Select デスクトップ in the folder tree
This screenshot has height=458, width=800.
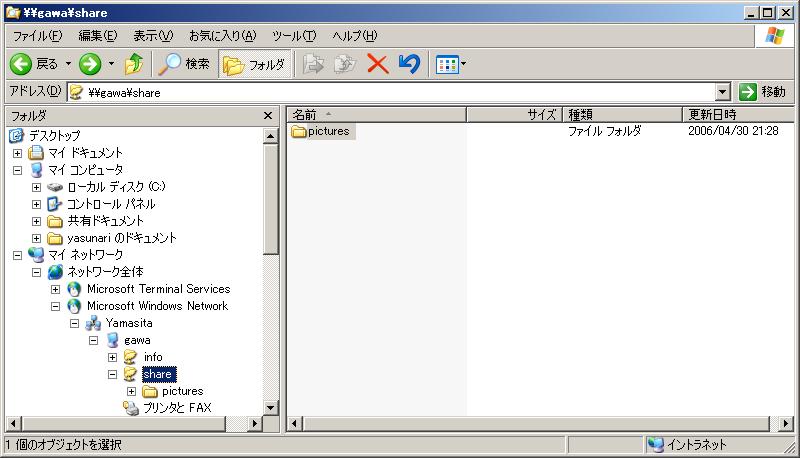[x=55, y=136]
